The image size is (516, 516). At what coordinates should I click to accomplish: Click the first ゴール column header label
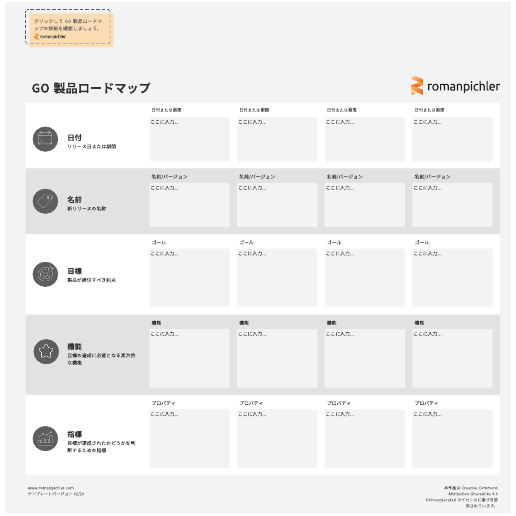(159, 242)
